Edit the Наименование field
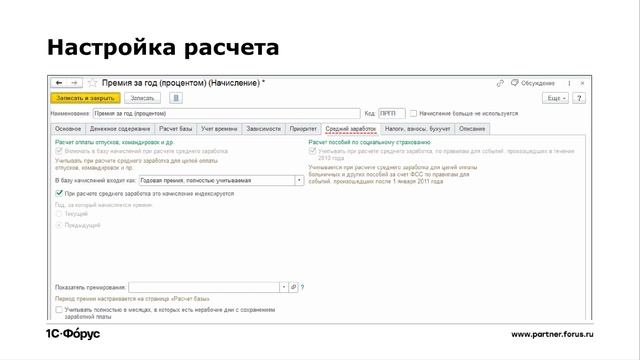 pos(227,113)
